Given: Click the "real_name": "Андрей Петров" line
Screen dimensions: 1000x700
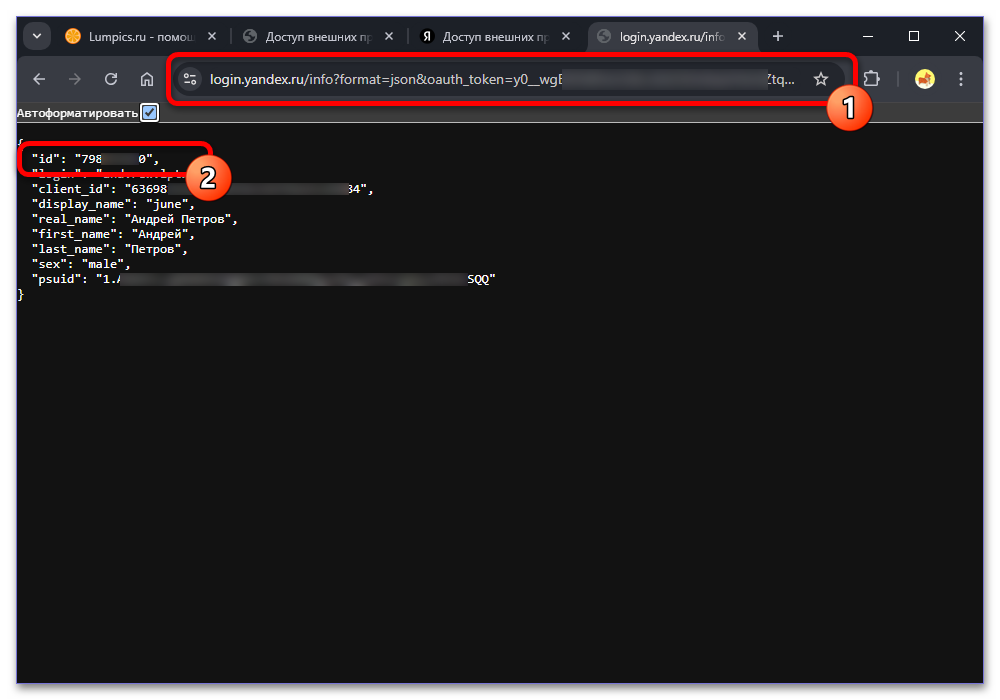Looking at the screenshot, I should (135, 219).
